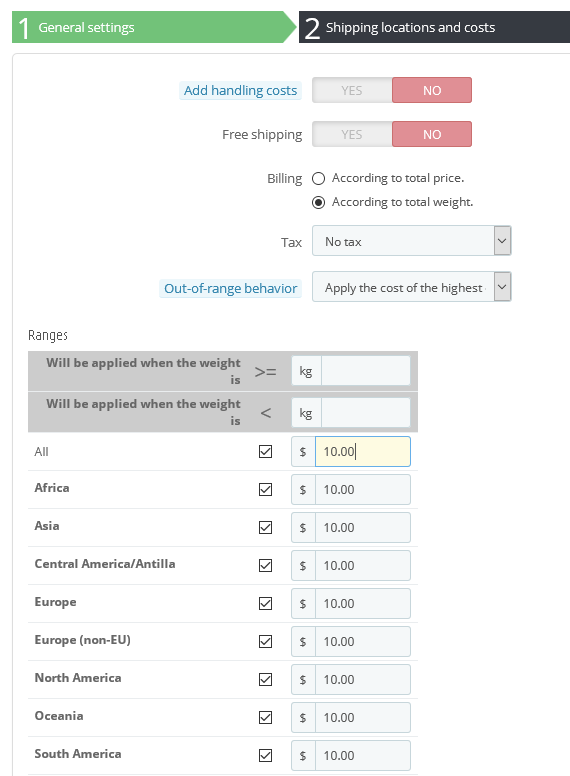Click the Out-of-range behavior help label
The height and width of the screenshot is (776, 570).
pyautogui.click(x=231, y=289)
